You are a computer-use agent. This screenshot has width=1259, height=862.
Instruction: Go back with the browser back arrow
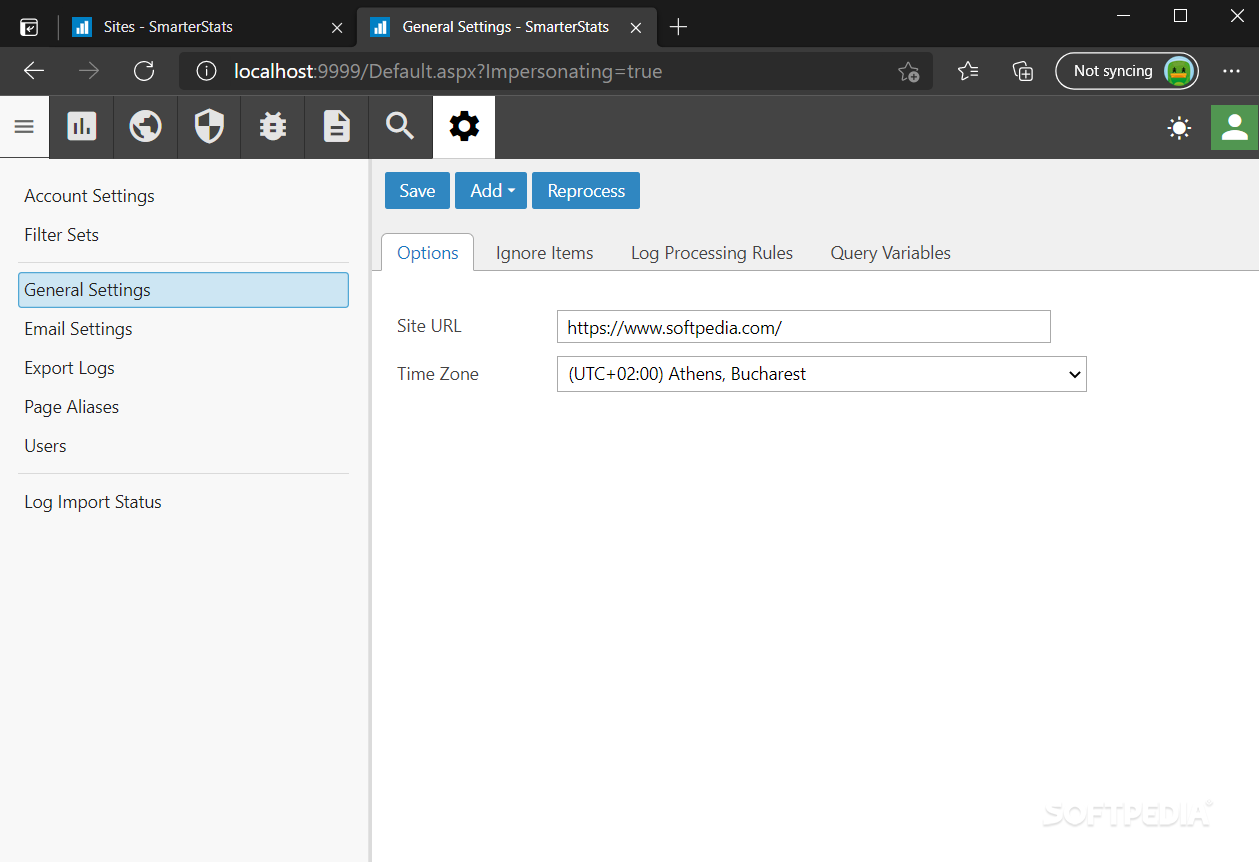[34, 71]
